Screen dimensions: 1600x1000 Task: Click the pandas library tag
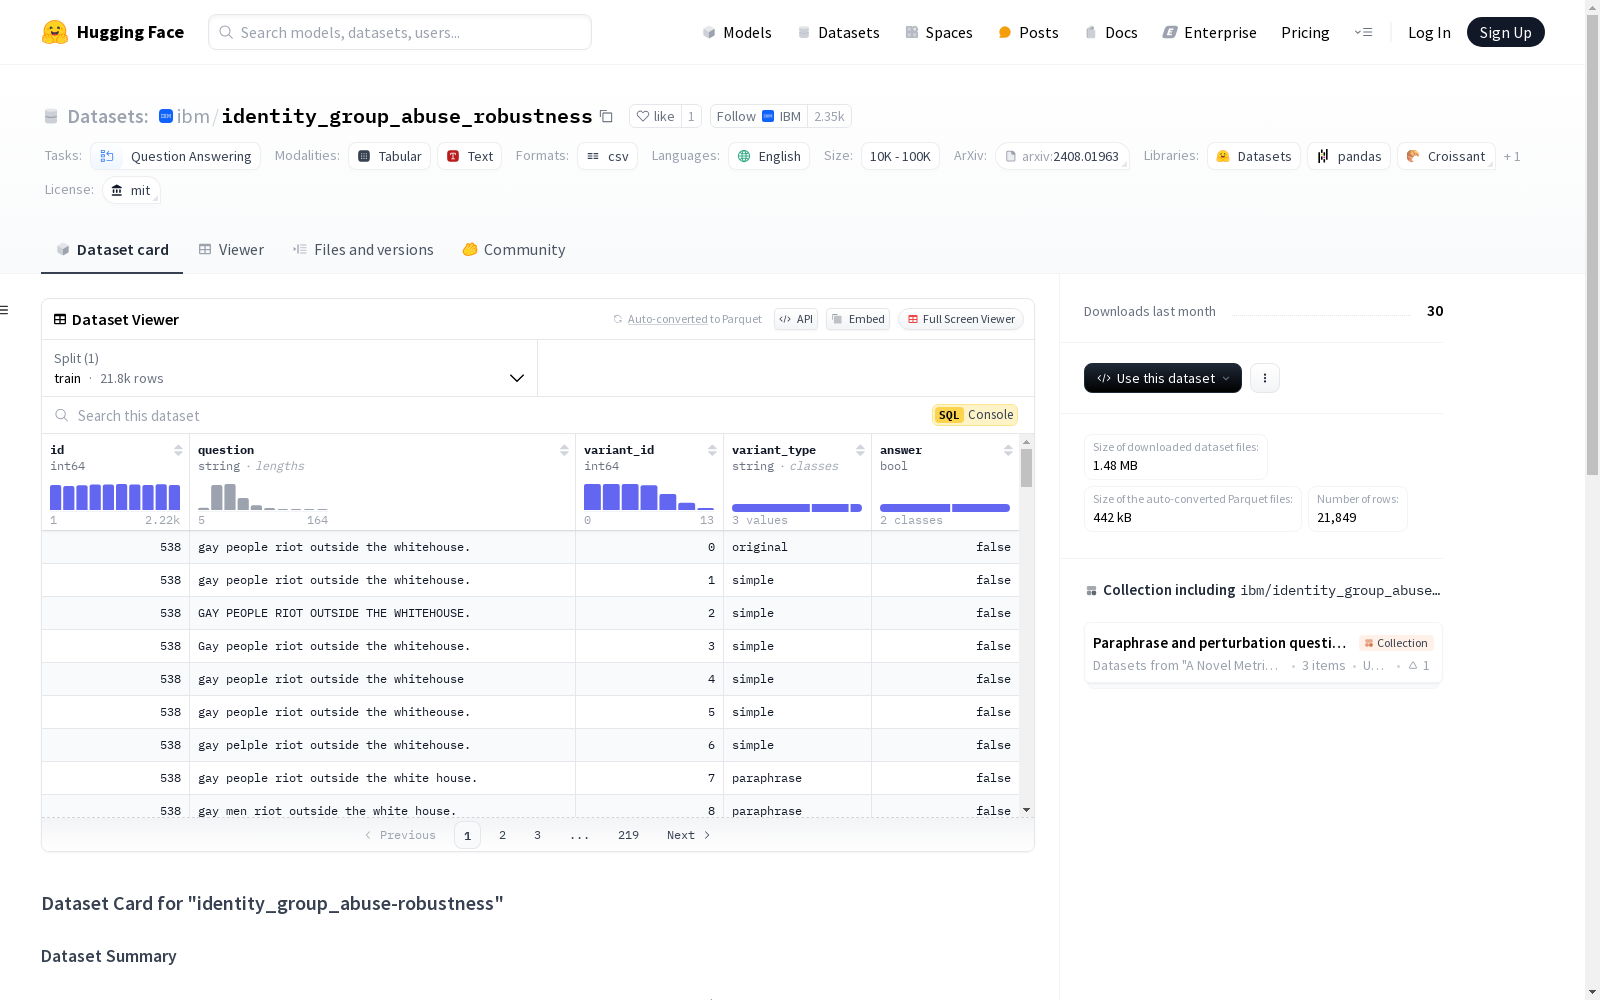1349,156
